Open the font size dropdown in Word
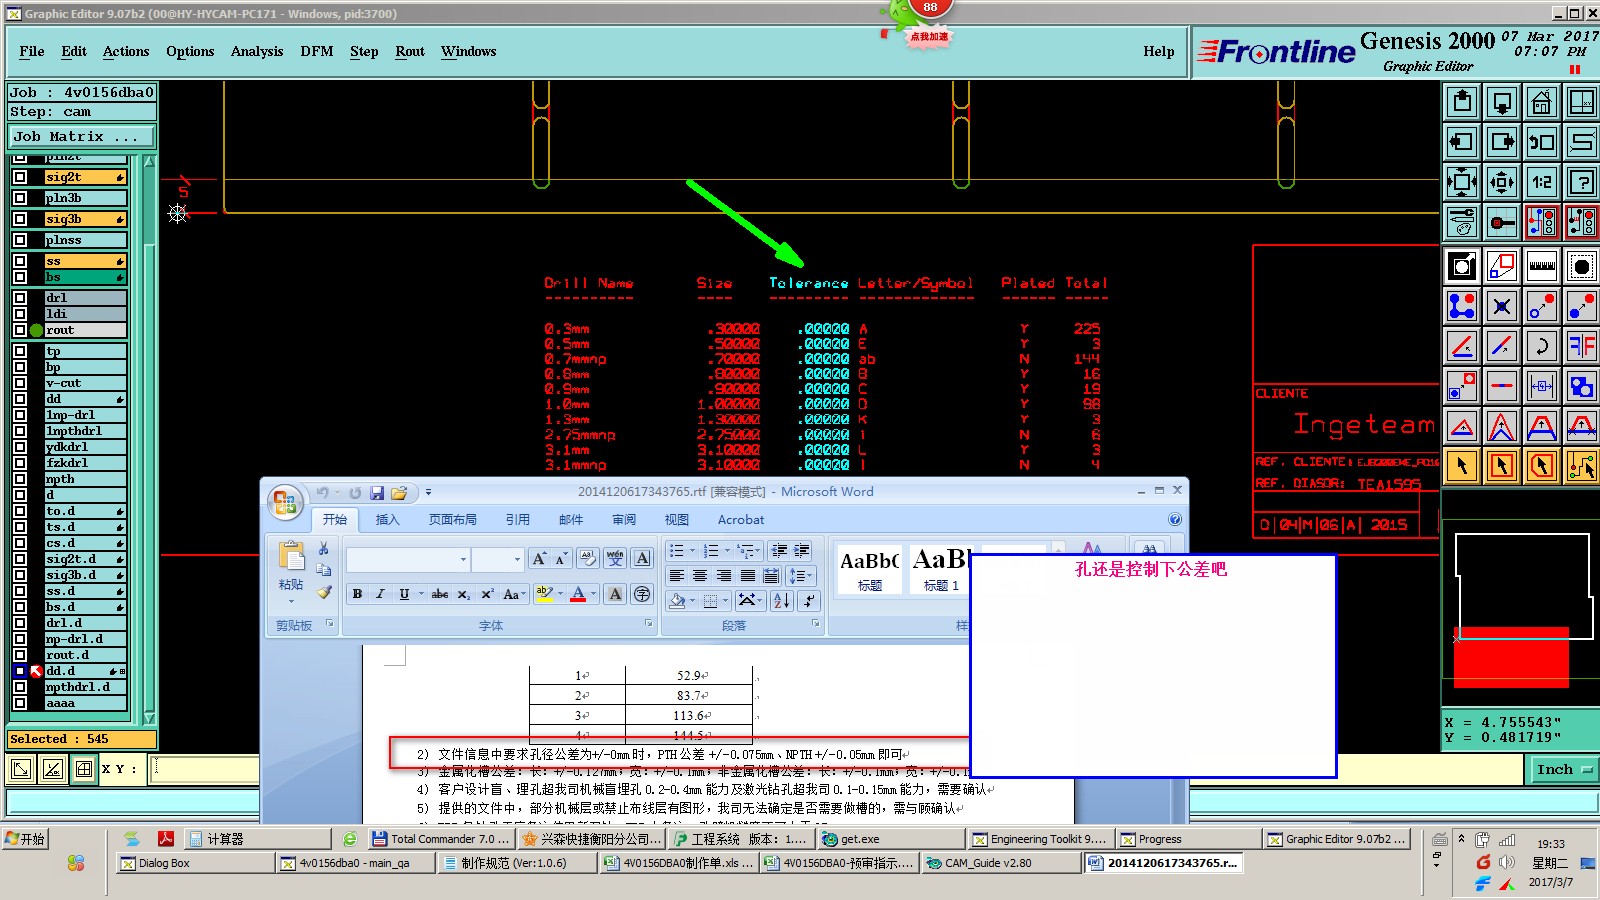The height and width of the screenshot is (900, 1600). coord(517,559)
